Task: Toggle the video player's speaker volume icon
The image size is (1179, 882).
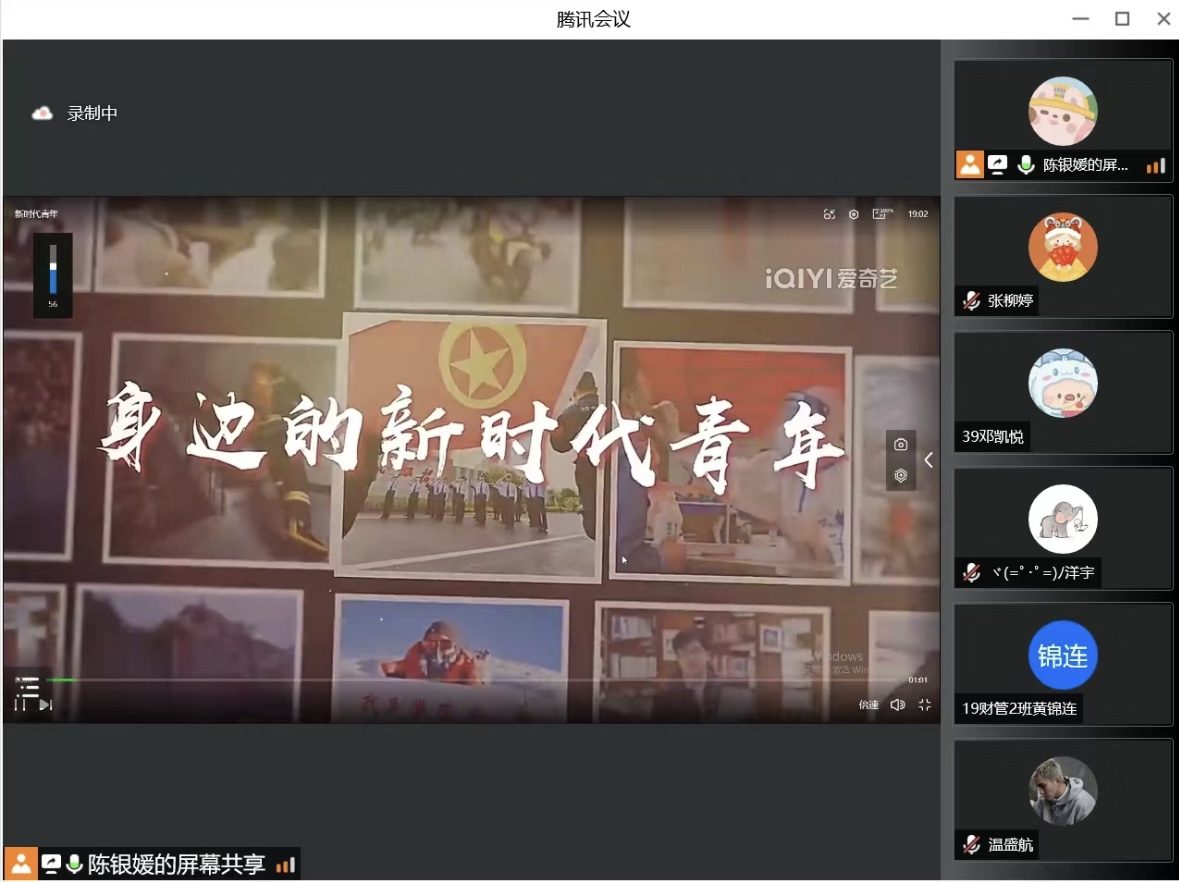Action: (x=897, y=705)
